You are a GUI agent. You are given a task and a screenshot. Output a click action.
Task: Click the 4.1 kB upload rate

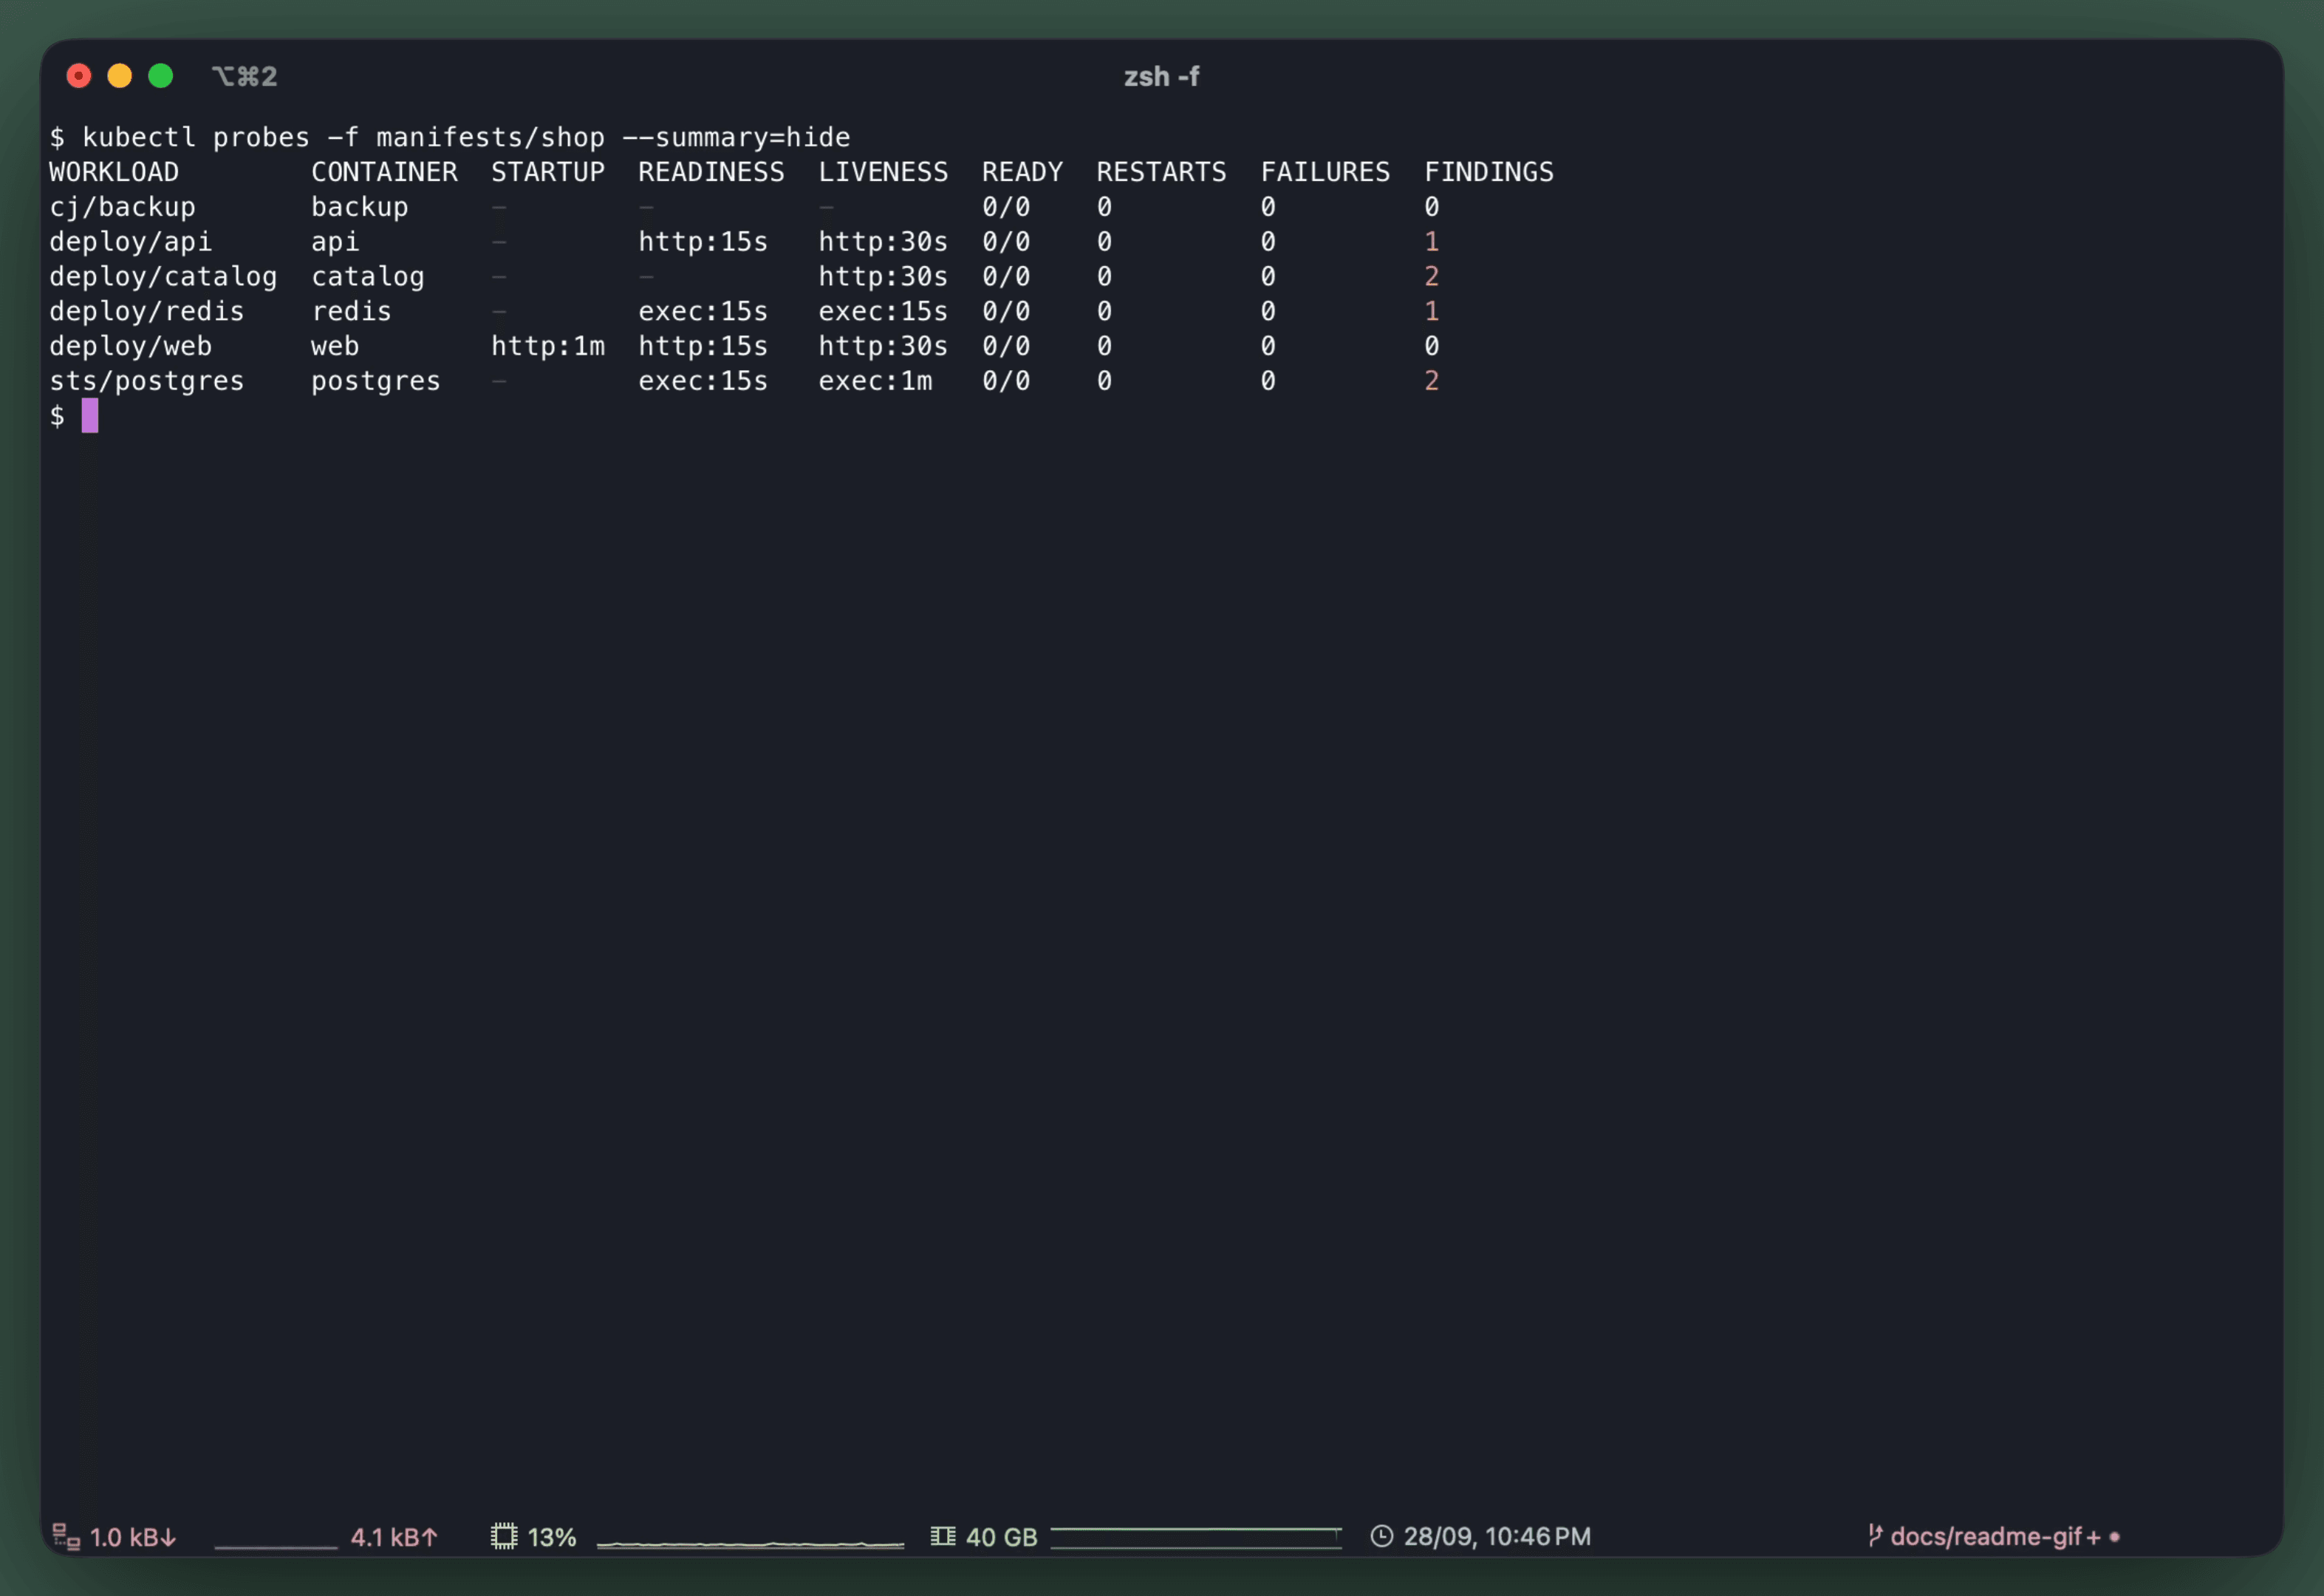pos(394,1537)
